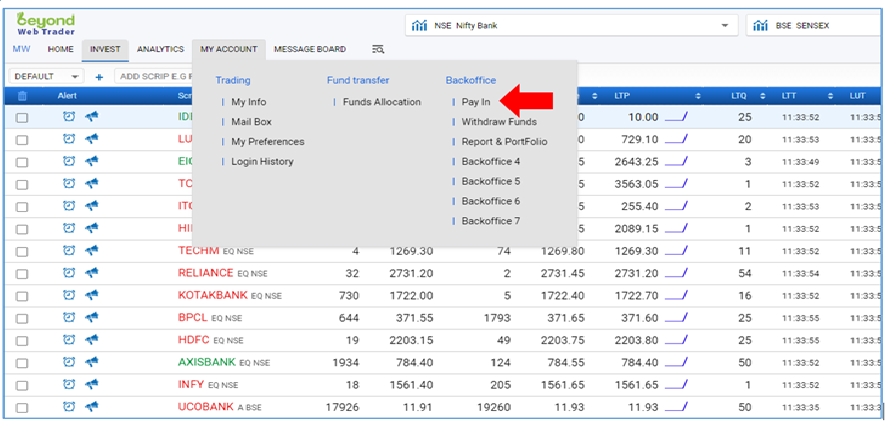Open Withdraw Funds under Backoffice
The height and width of the screenshot is (424, 889).
(x=498, y=122)
